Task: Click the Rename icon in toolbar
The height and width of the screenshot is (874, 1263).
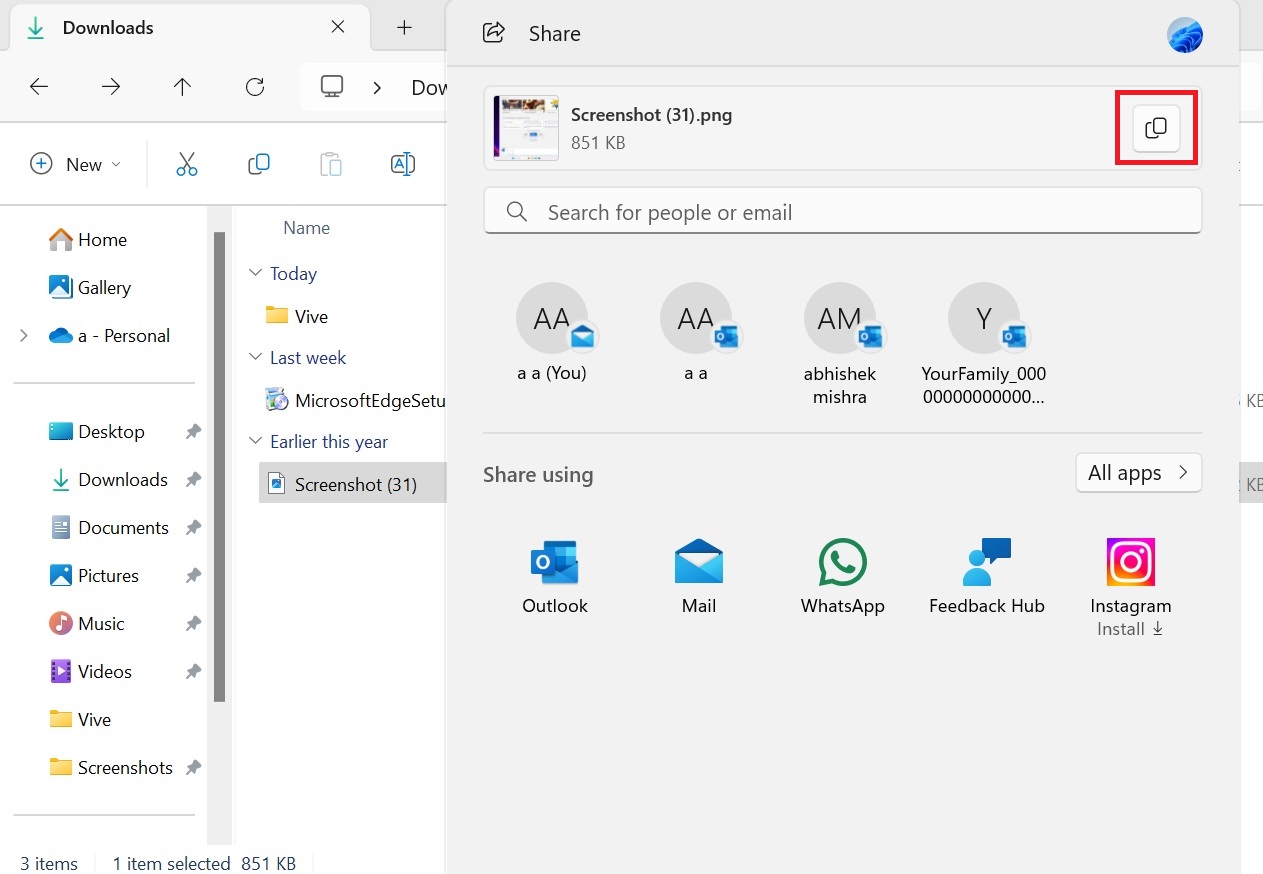Action: click(403, 164)
